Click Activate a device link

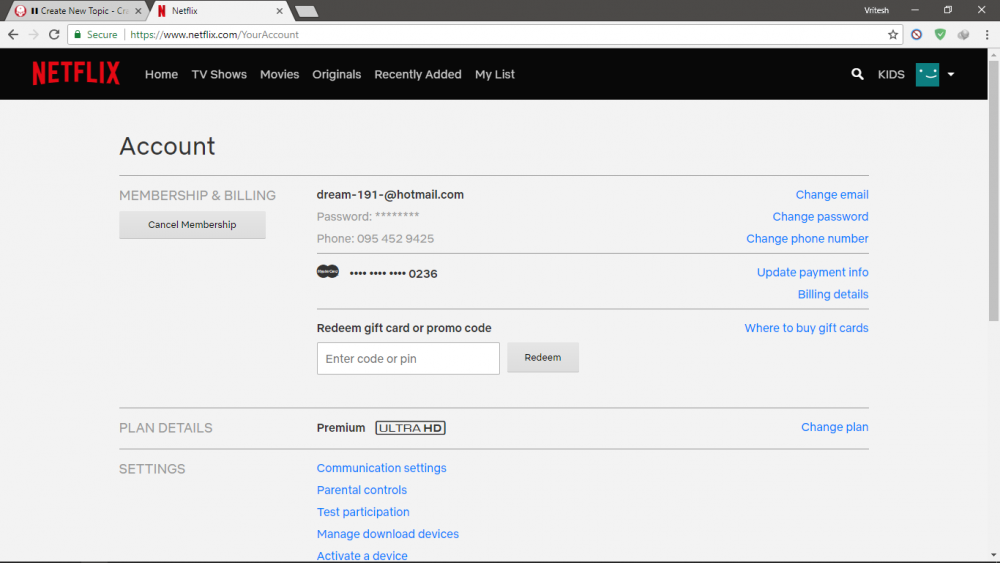pos(362,555)
